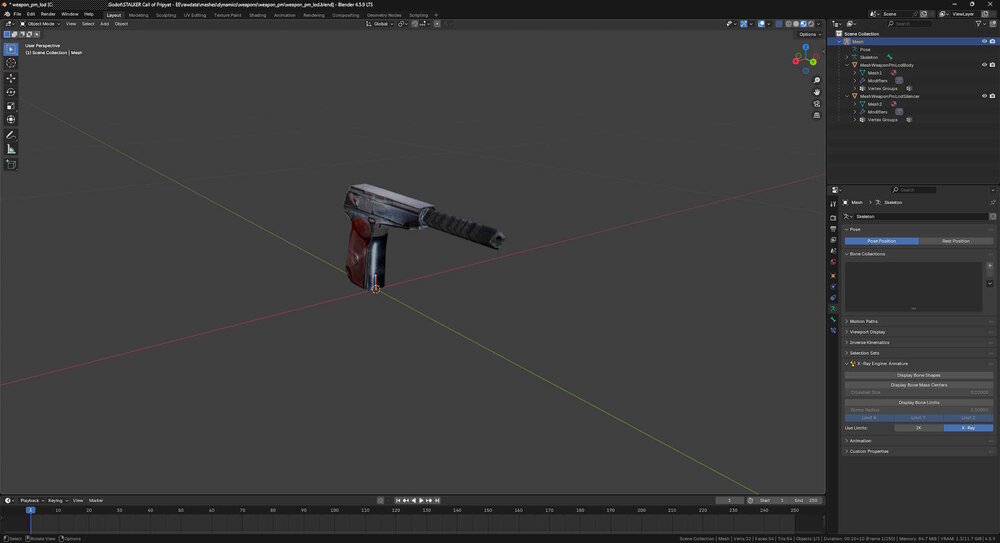1000x543 pixels.
Task: Open the Physics properties tab
Action: tap(833, 286)
